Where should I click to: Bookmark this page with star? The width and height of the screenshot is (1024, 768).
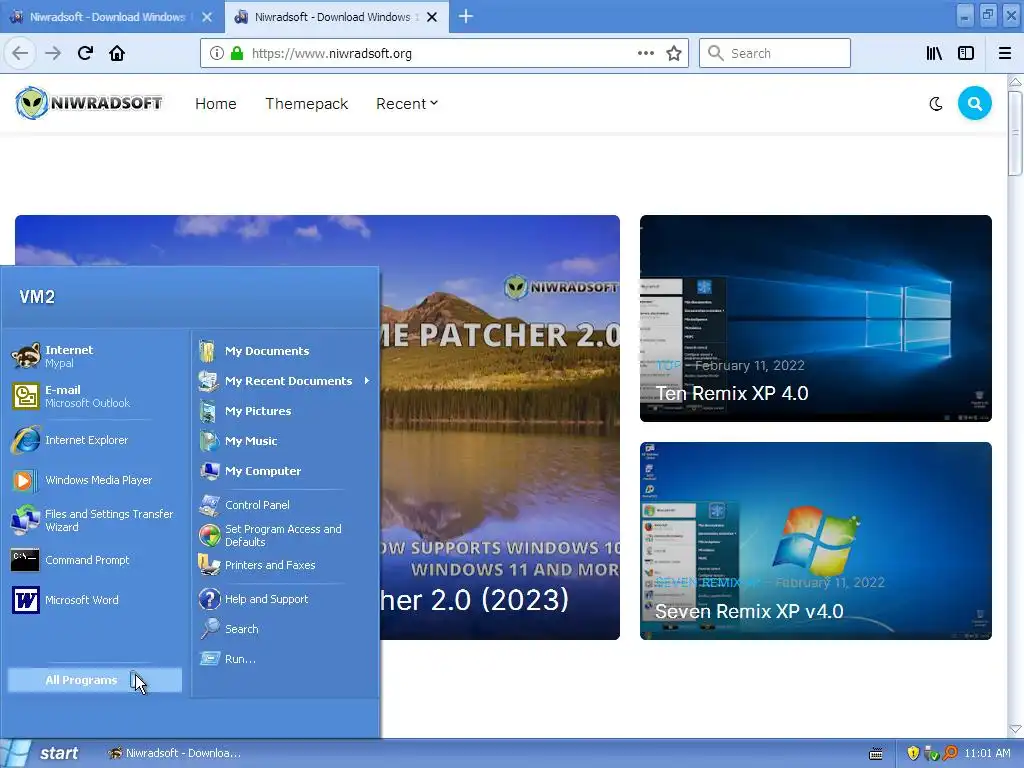[674, 54]
